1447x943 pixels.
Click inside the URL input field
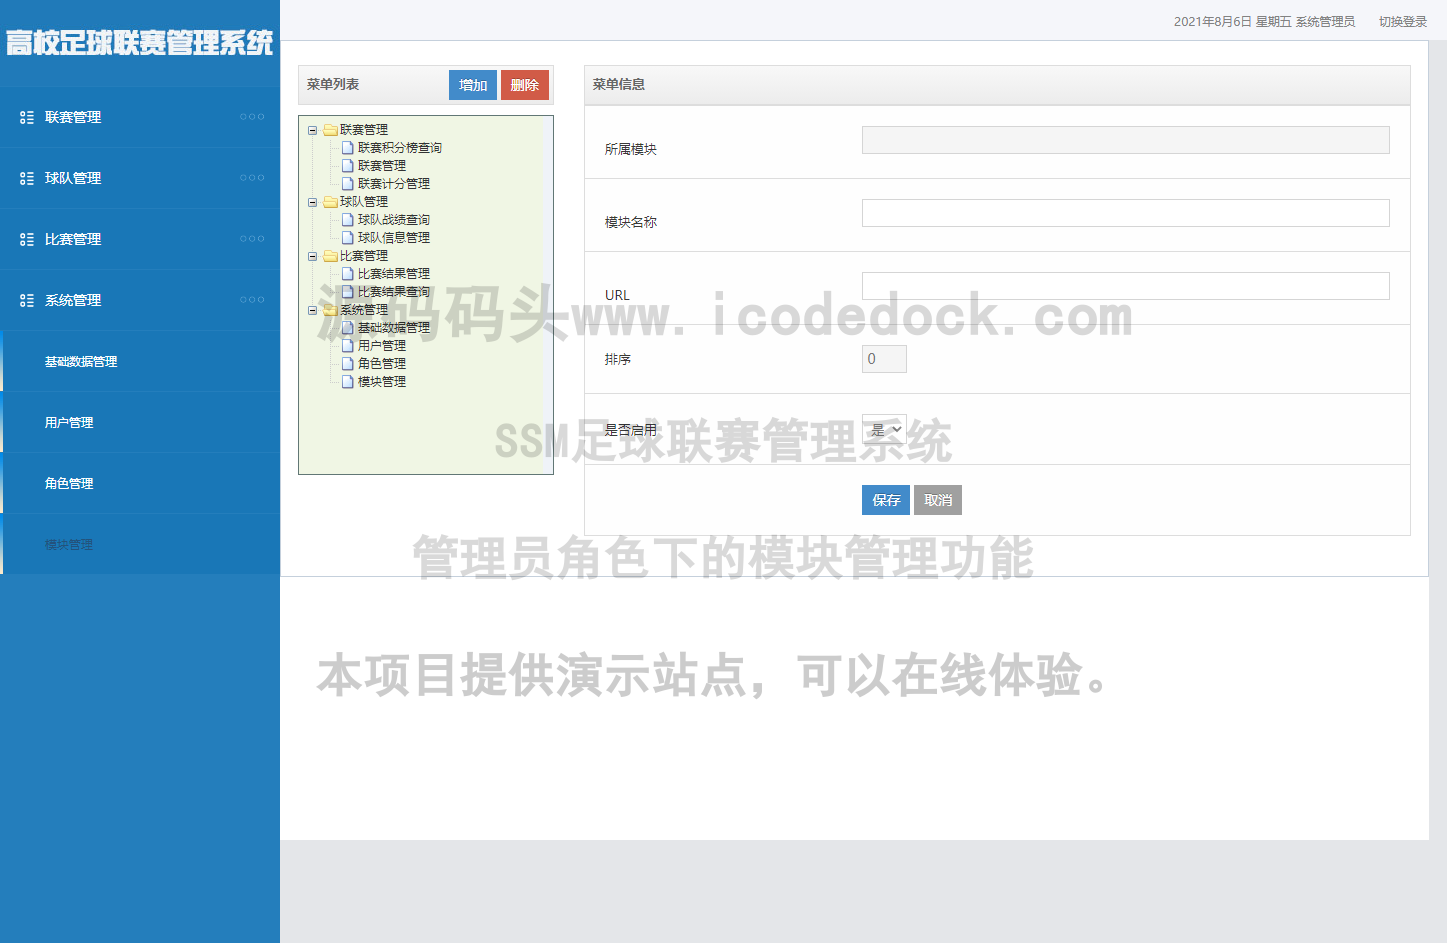1125,285
